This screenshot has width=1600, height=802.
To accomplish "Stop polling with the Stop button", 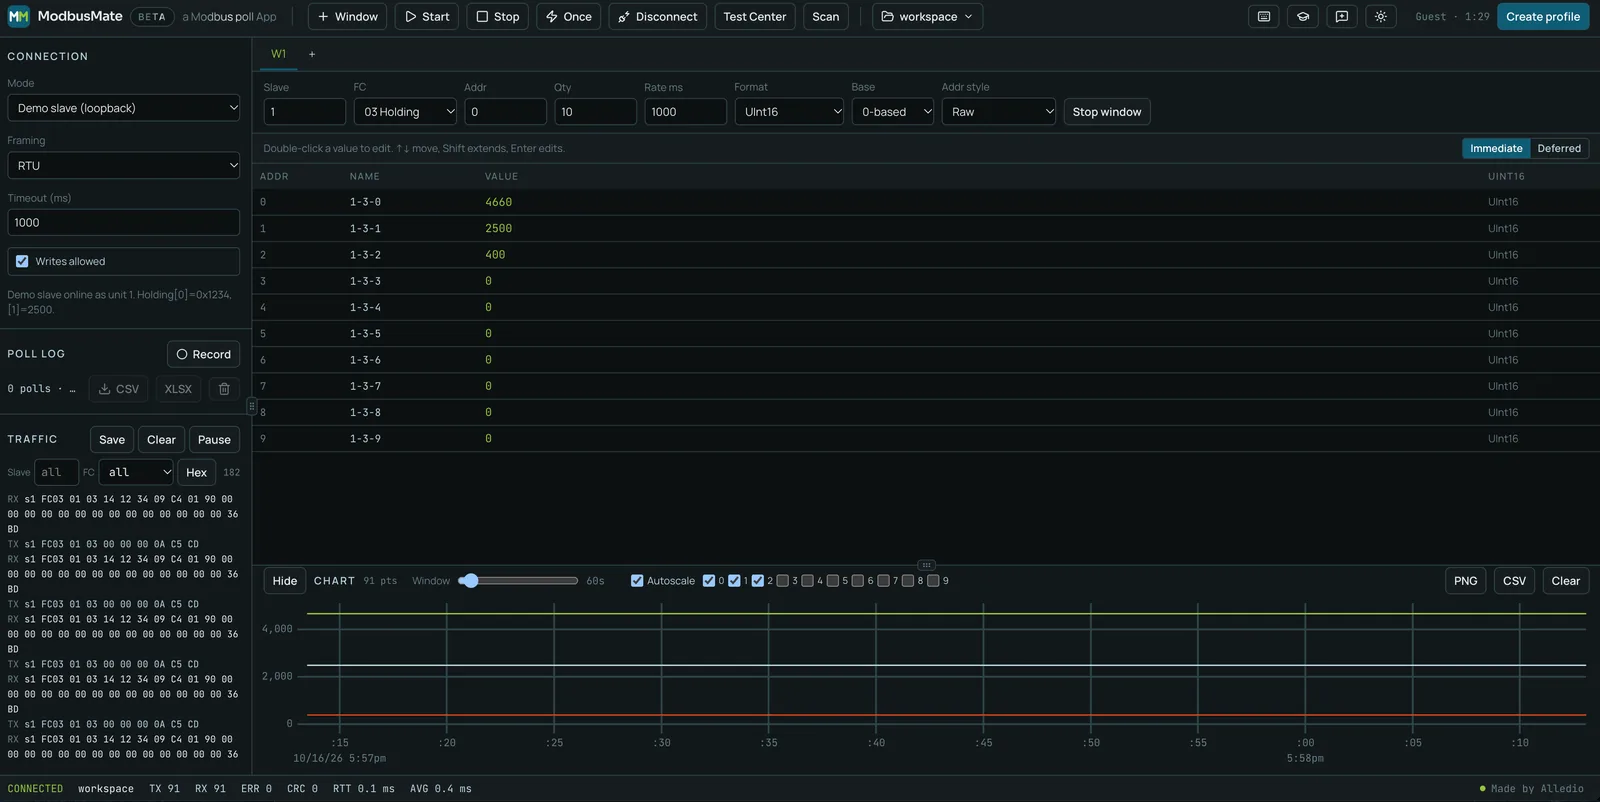I will 497,17.
